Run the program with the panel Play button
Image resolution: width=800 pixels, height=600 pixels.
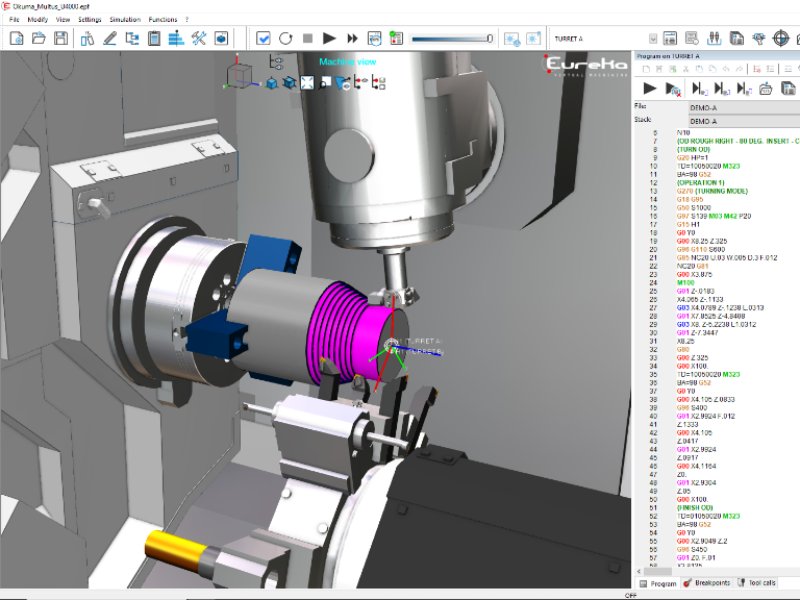click(649, 89)
